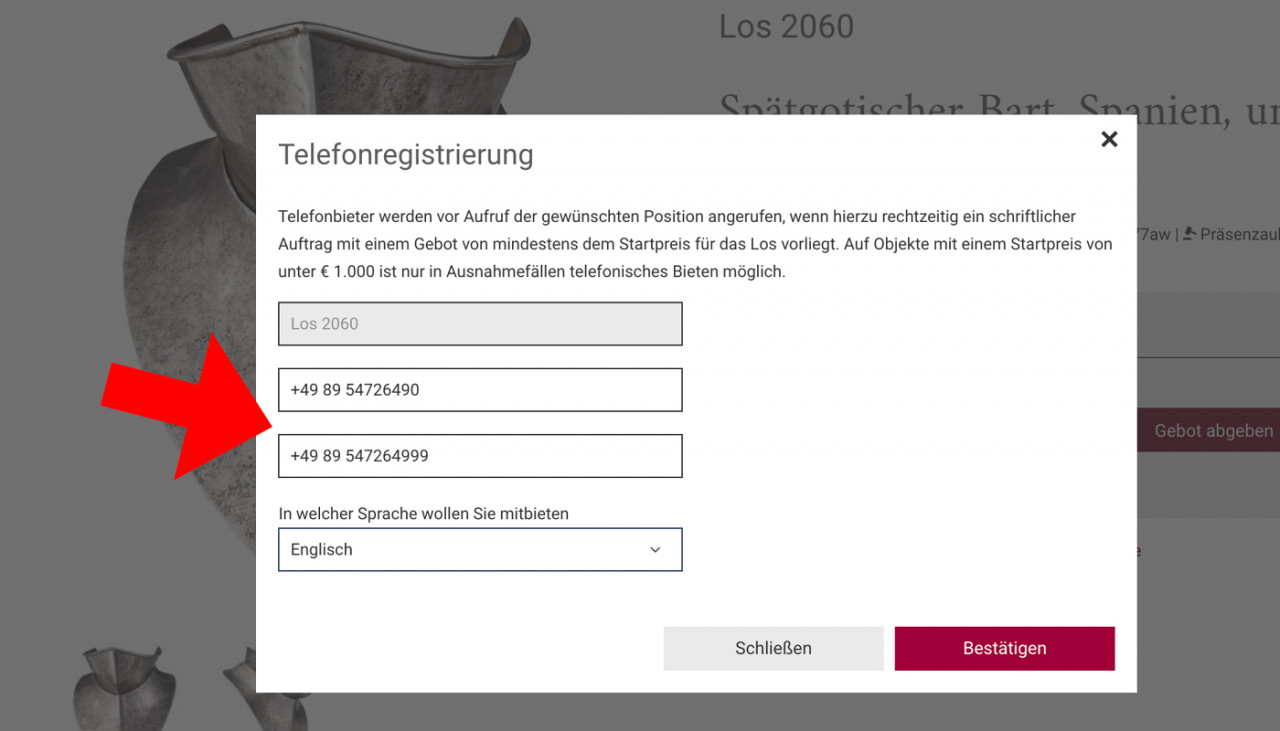Click the dimmed Gebot abgeben button

point(1212,431)
